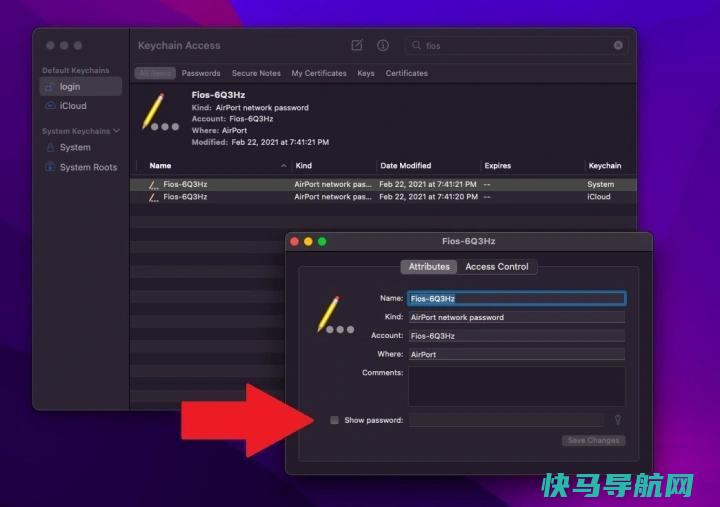The width and height of the screenshot is (720, 507).
Task: Select the login keychain in sidebar
Action: coord(81,87)
